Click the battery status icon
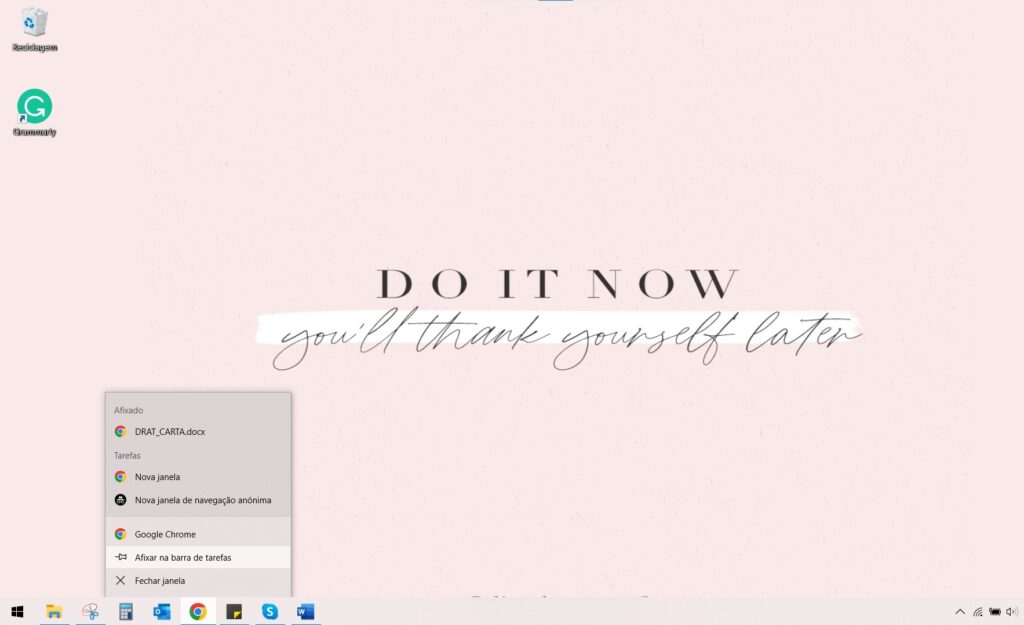 coord(994,611)
